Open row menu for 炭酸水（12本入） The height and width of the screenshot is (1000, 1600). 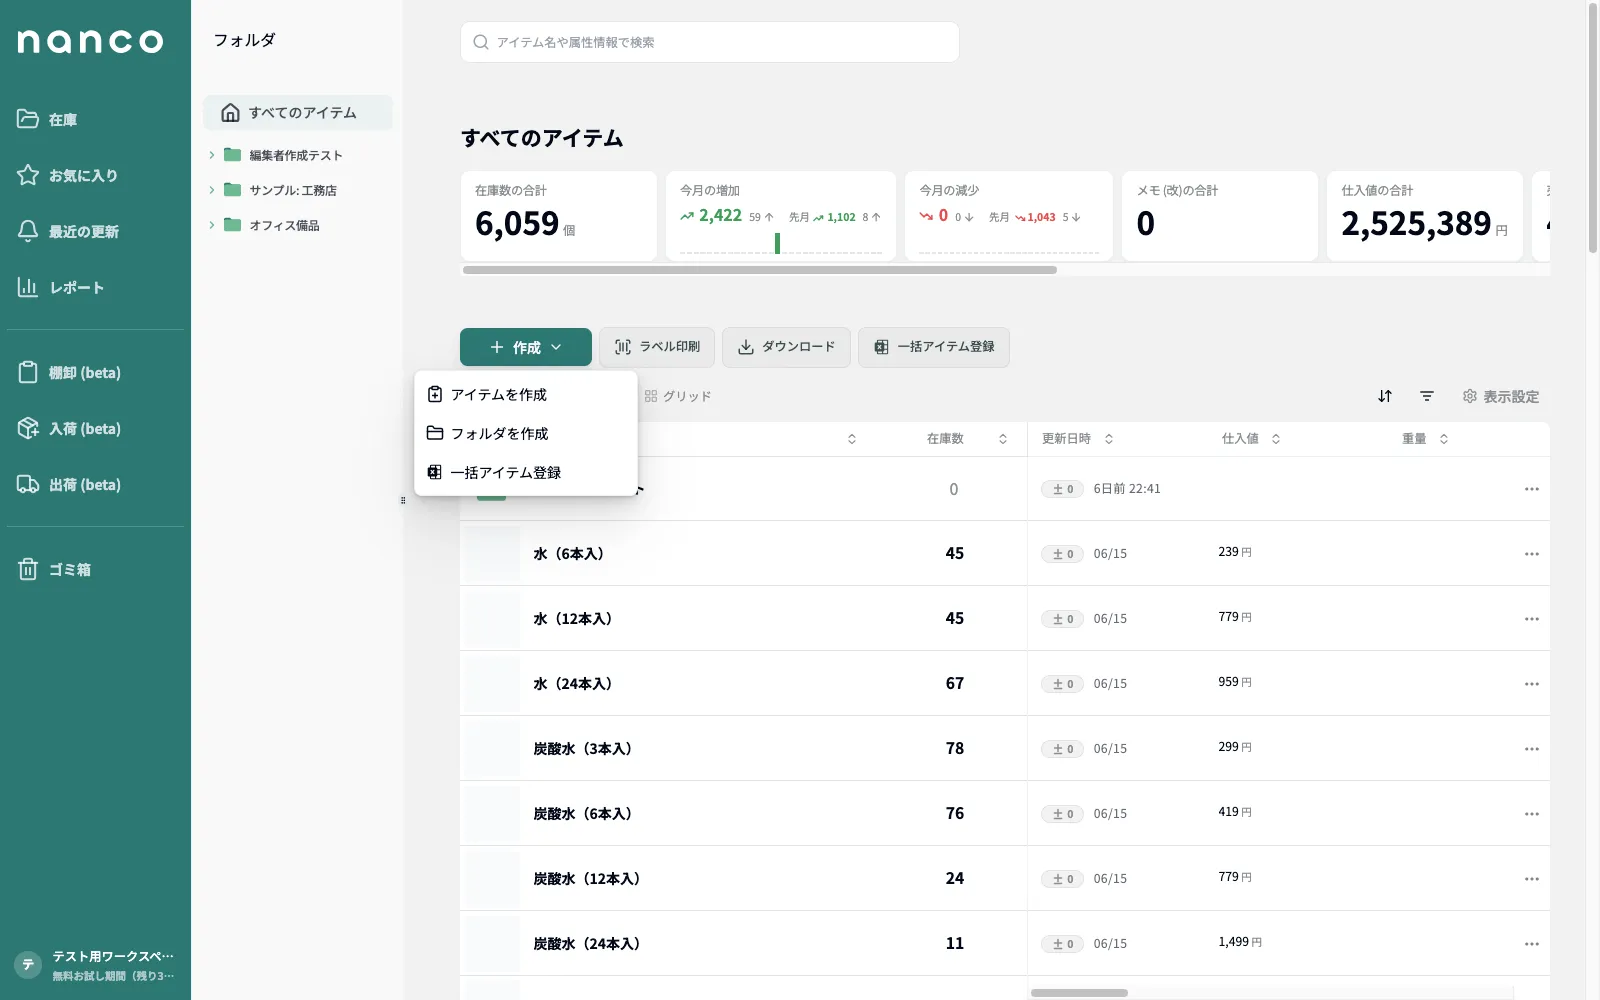pos(1532,879)
